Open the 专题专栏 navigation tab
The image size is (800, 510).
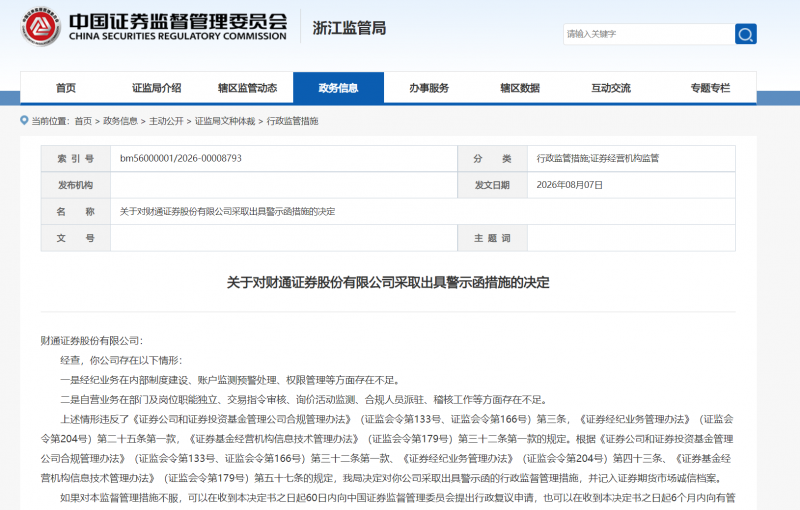tap(710, 88)
